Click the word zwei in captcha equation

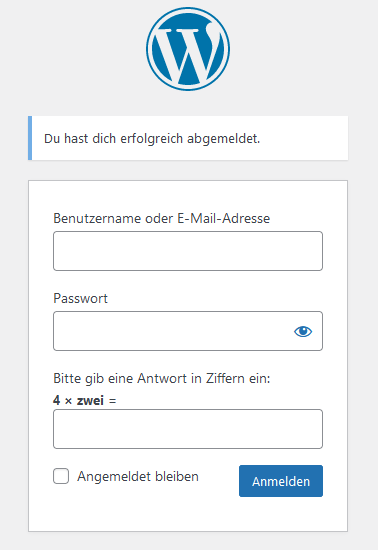click(90, 400)
